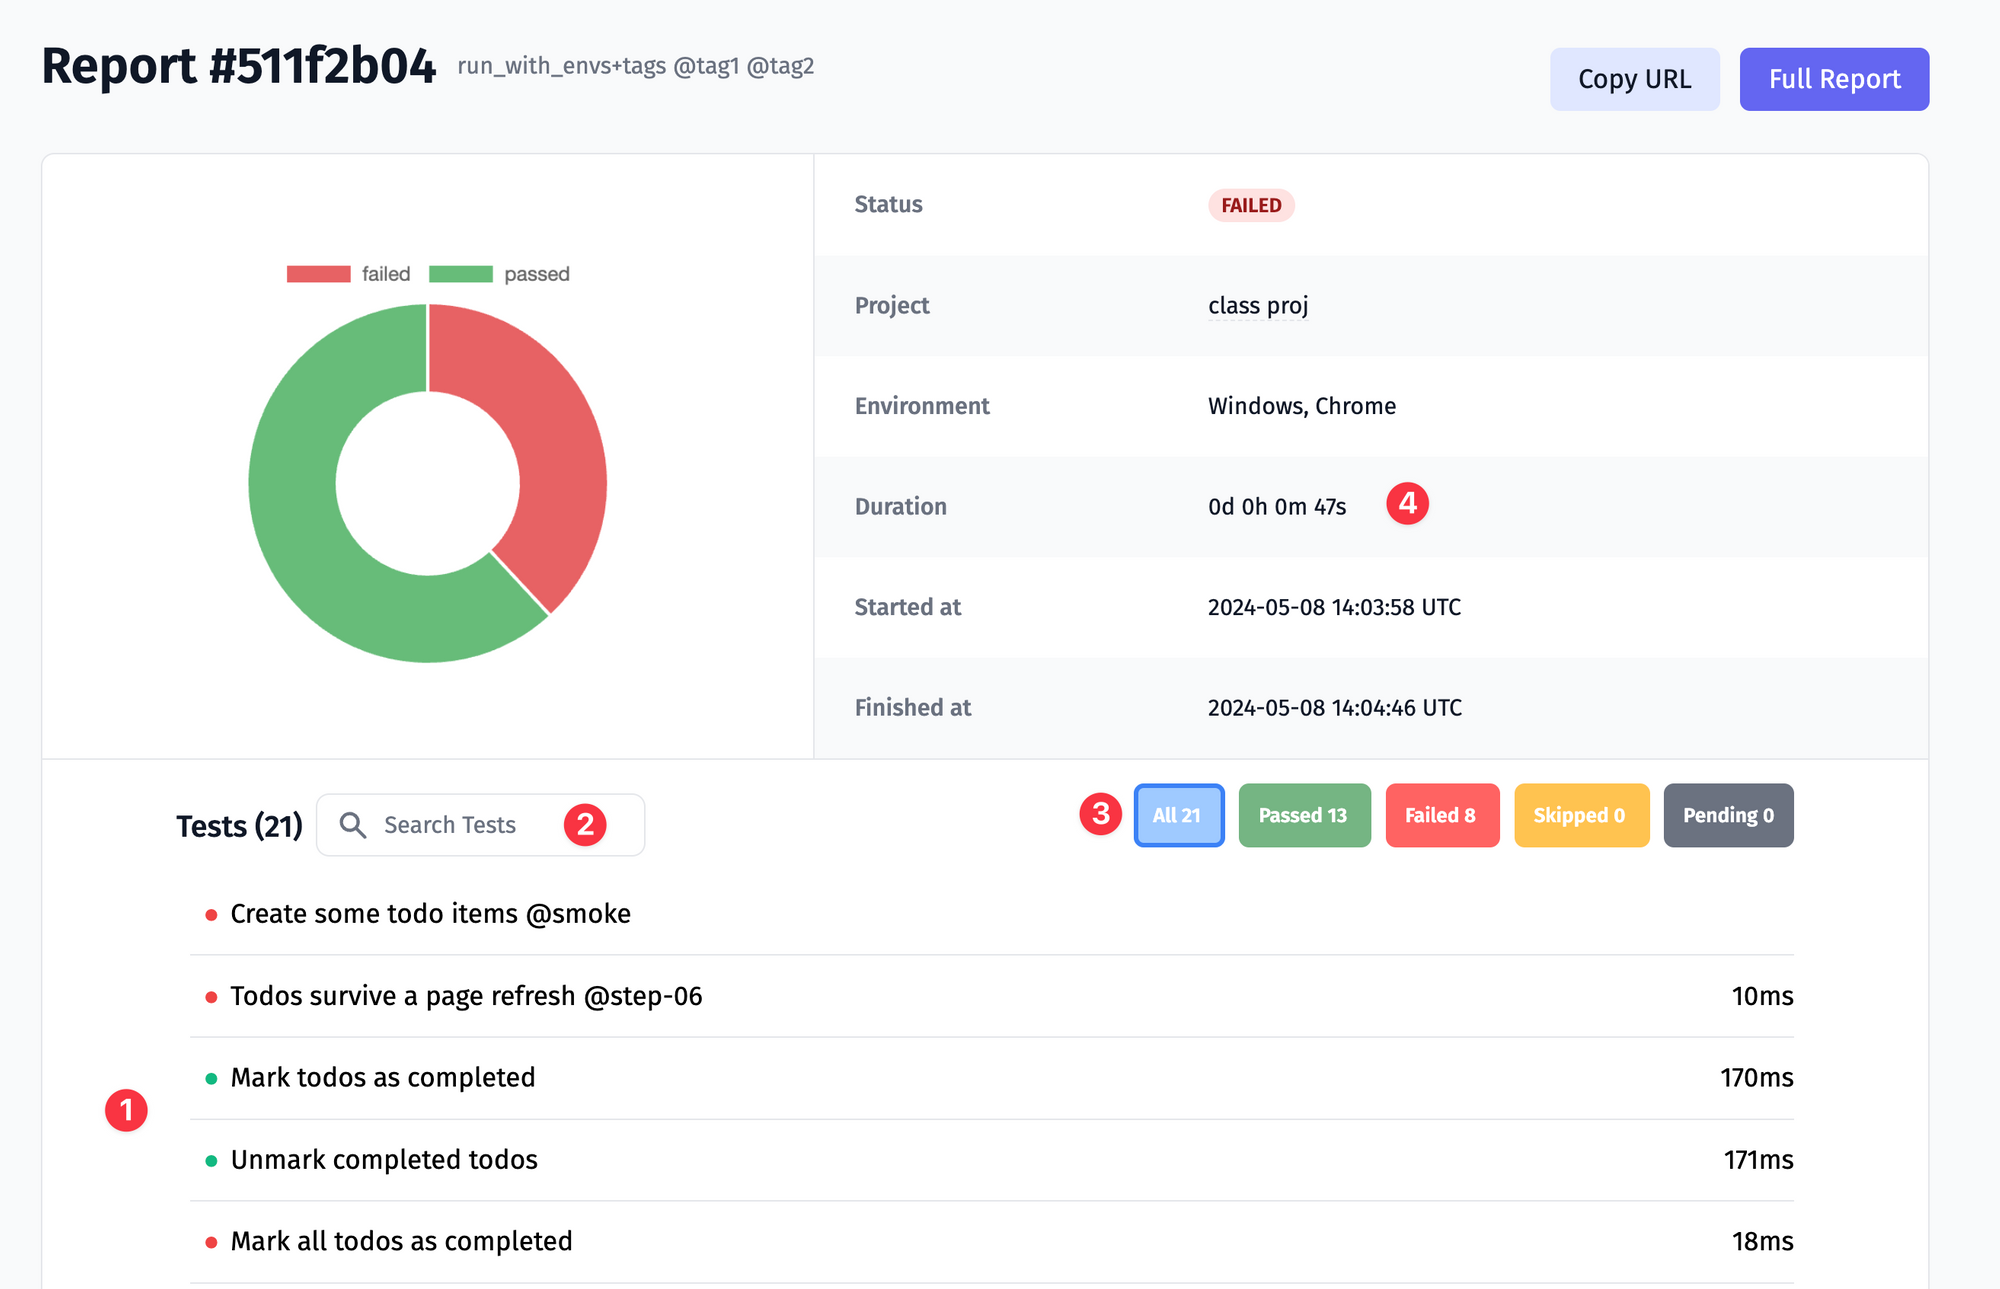The image size is (2000, 1289).
Task: Click the report title 'Report #511f2b04'
Action: [238, 67]
